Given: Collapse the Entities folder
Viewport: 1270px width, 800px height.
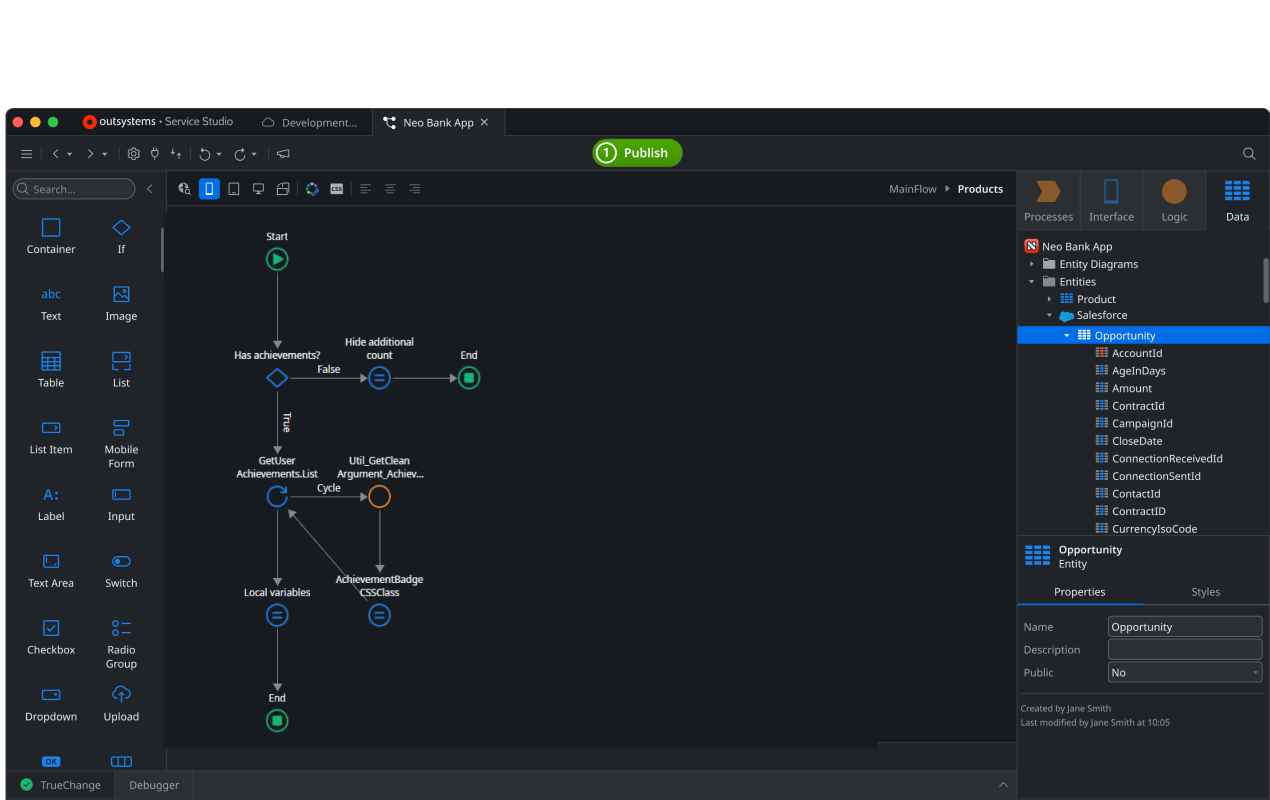Looking at the screenshot, I should [x=1032, y=282].
